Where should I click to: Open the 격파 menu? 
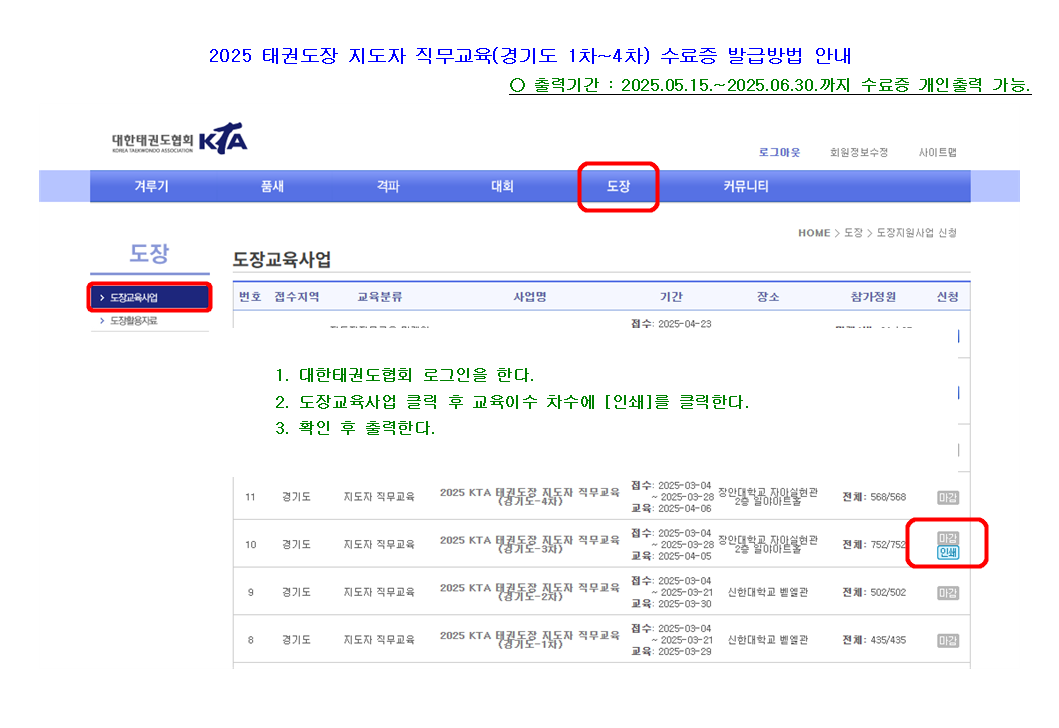(388, 186)
